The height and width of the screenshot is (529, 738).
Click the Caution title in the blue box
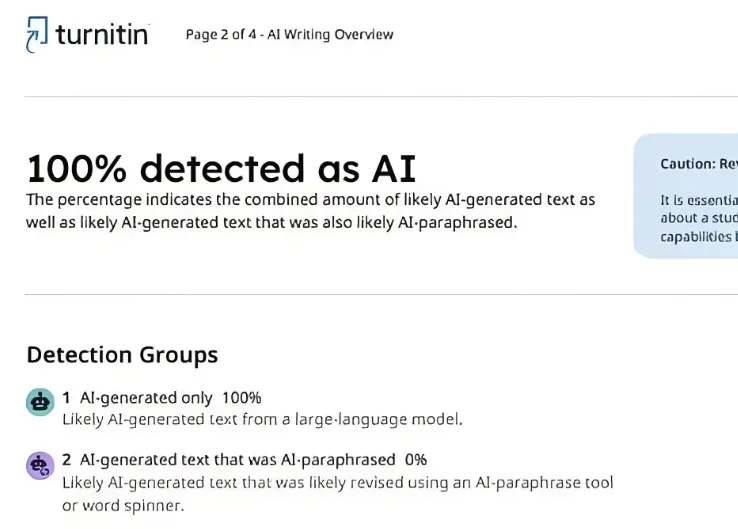click(x=699, y=164)
